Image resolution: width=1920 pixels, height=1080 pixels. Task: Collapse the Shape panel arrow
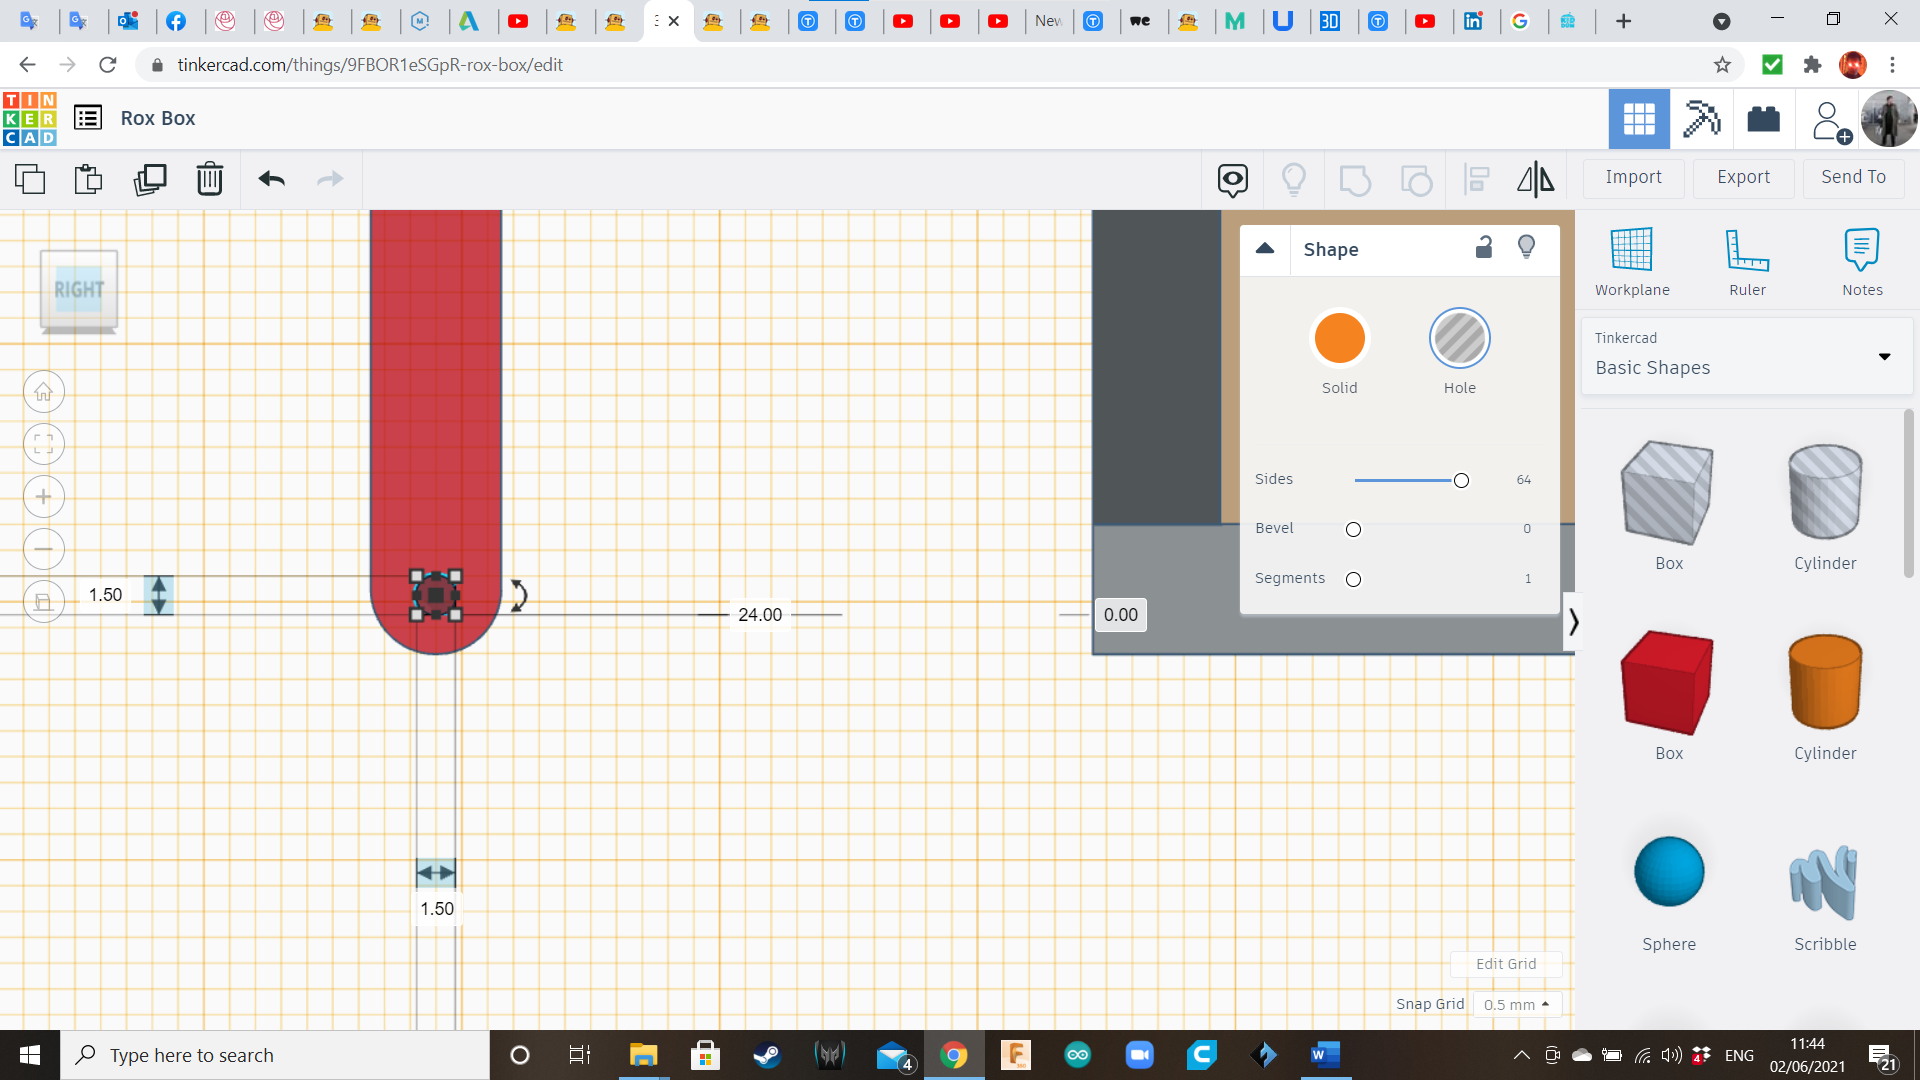1265,249
